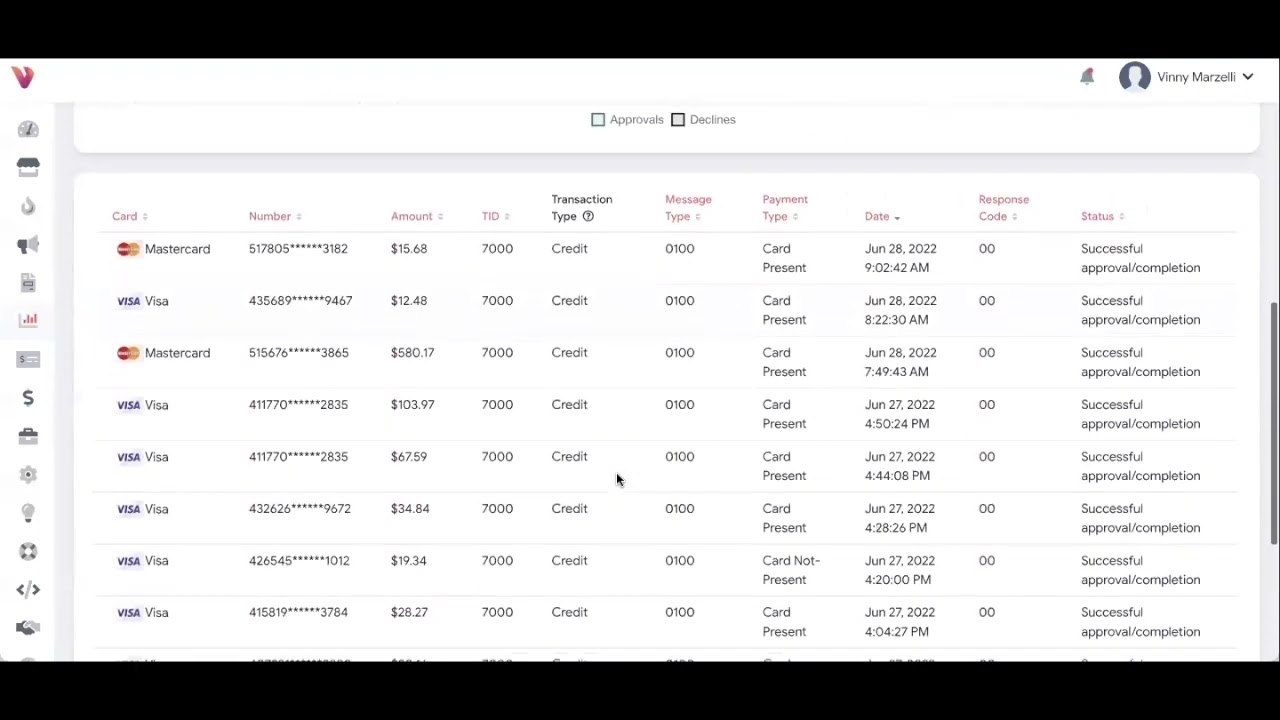Click the dollar sign icon in sidebar
This screenshot has width=1280, height=720.
click(28, 398)
